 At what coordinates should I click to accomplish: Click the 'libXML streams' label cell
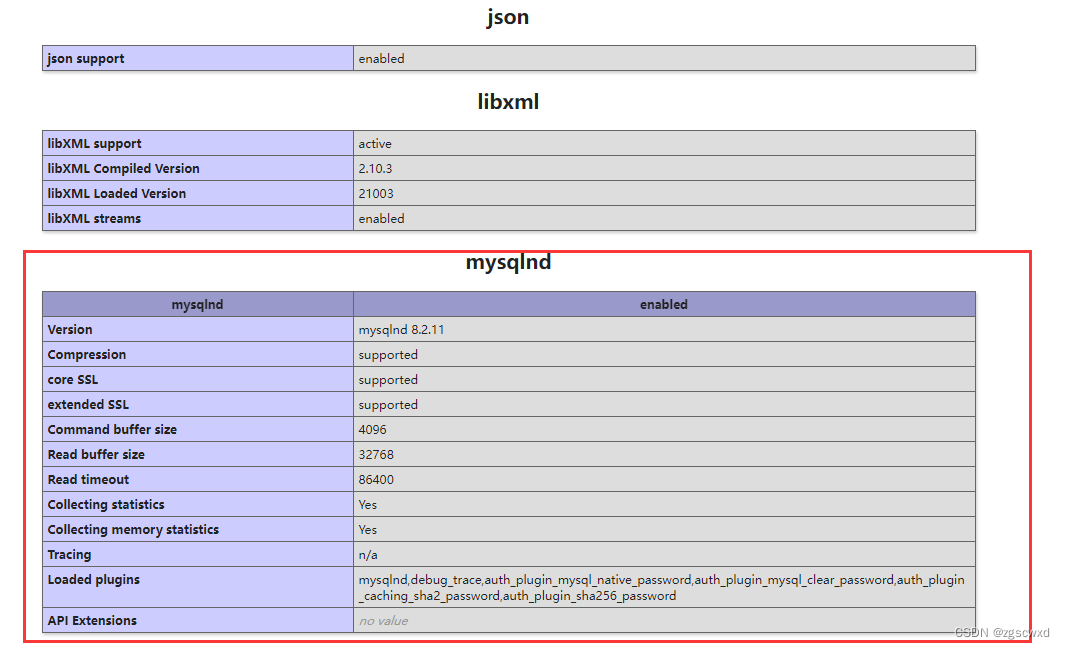[x=198, y=219]
